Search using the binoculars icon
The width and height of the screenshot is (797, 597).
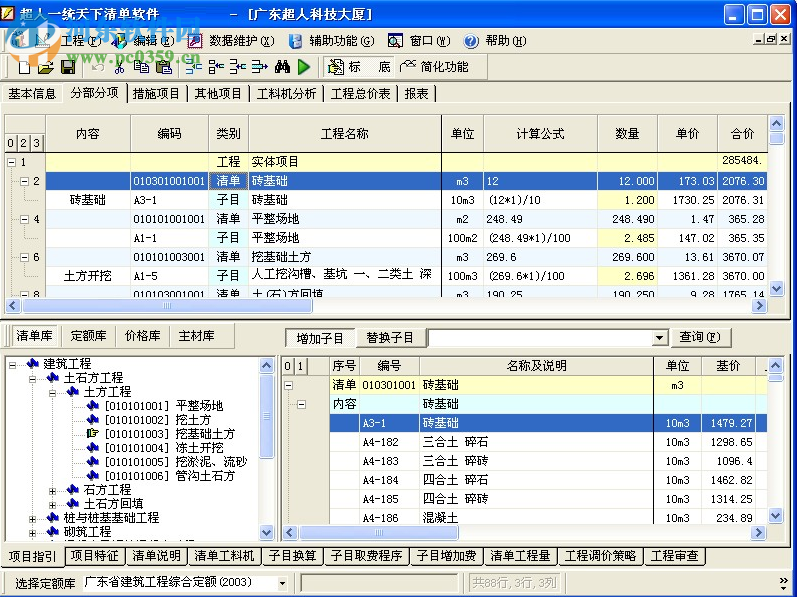pos(282,67)
